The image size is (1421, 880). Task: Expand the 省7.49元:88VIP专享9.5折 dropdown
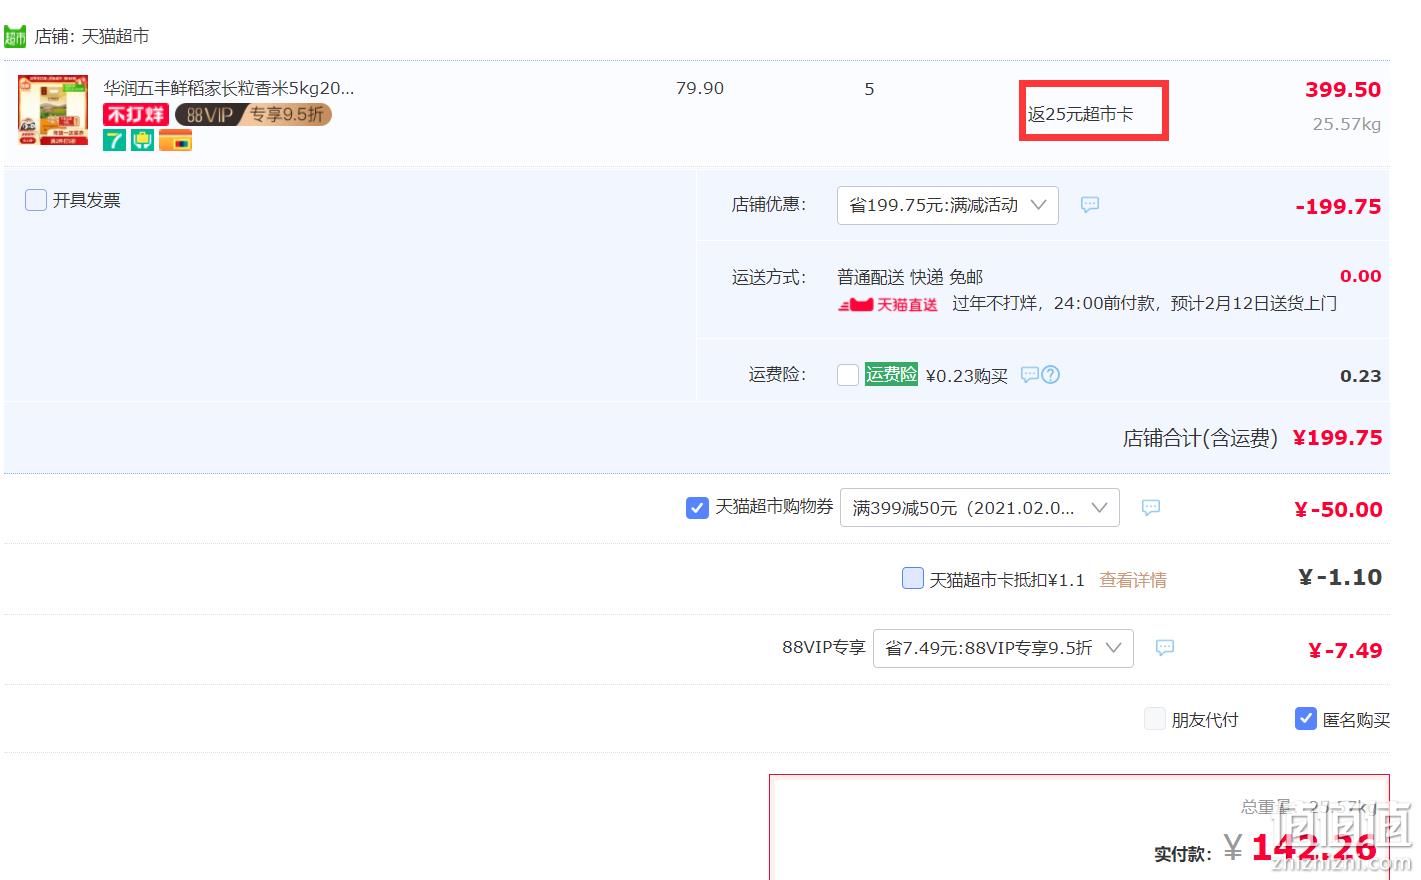pyautogui.click(x=1003, y=648)
